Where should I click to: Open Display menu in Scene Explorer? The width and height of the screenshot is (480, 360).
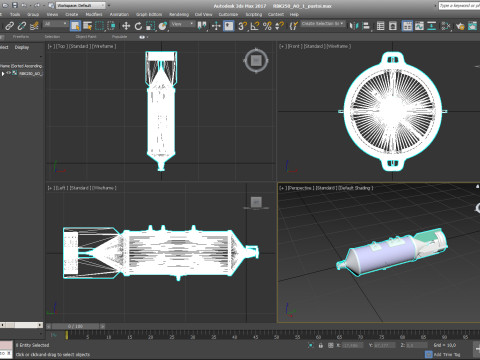pos(22,47)
